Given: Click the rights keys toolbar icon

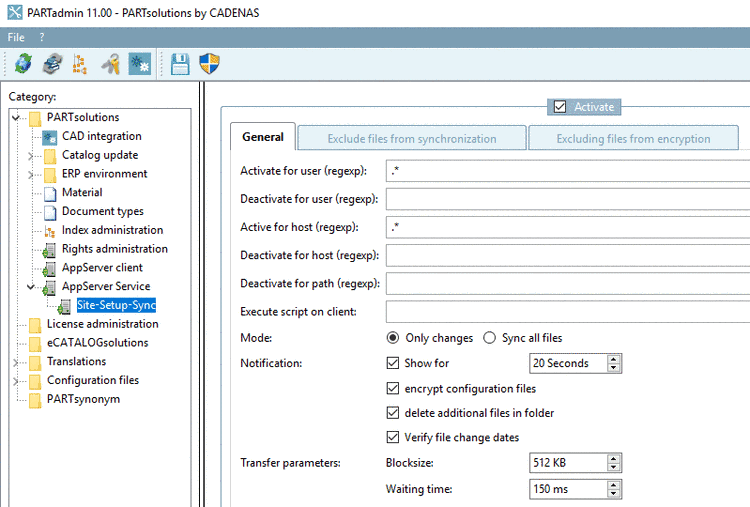Looking at the screenshot, I should (110, 64).
